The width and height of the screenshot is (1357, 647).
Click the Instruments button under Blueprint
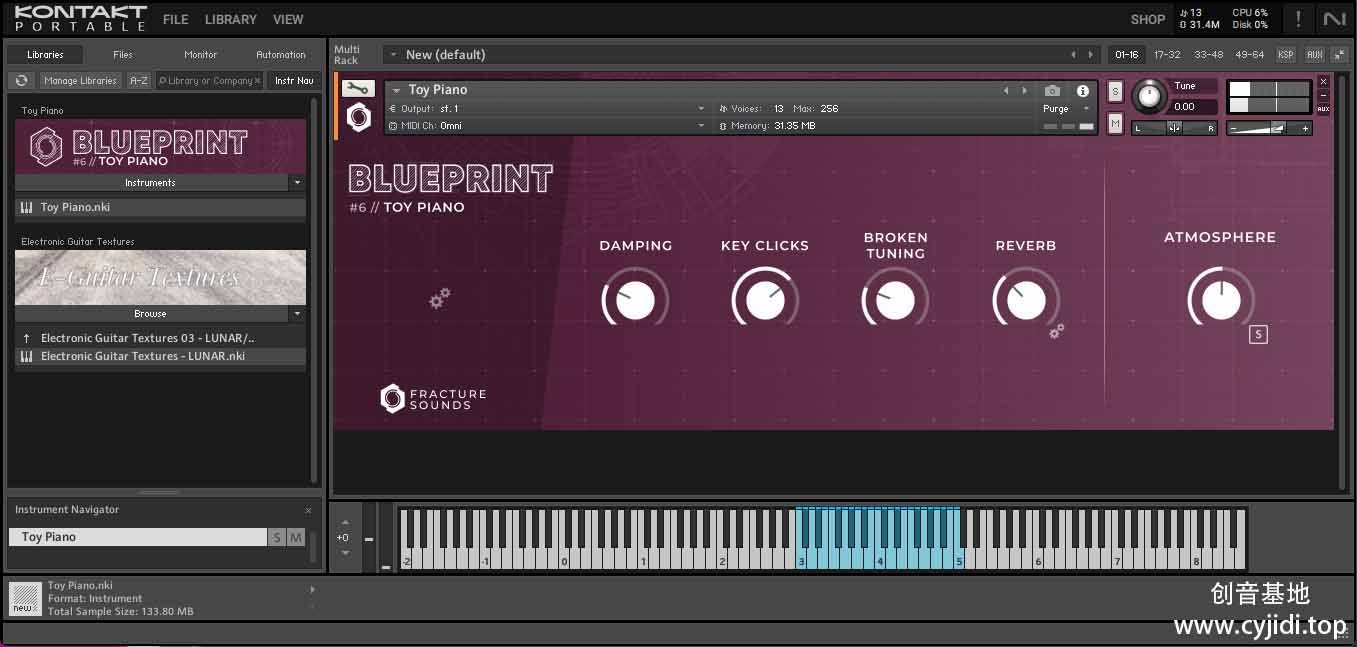pos(151,183)
